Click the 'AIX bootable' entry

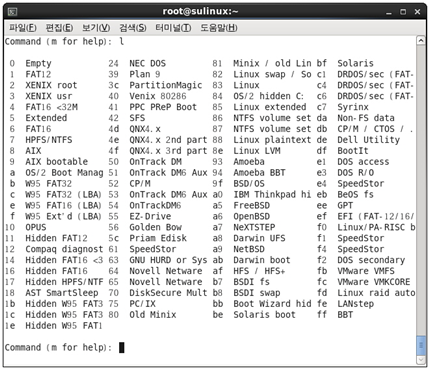click(57, 162)
